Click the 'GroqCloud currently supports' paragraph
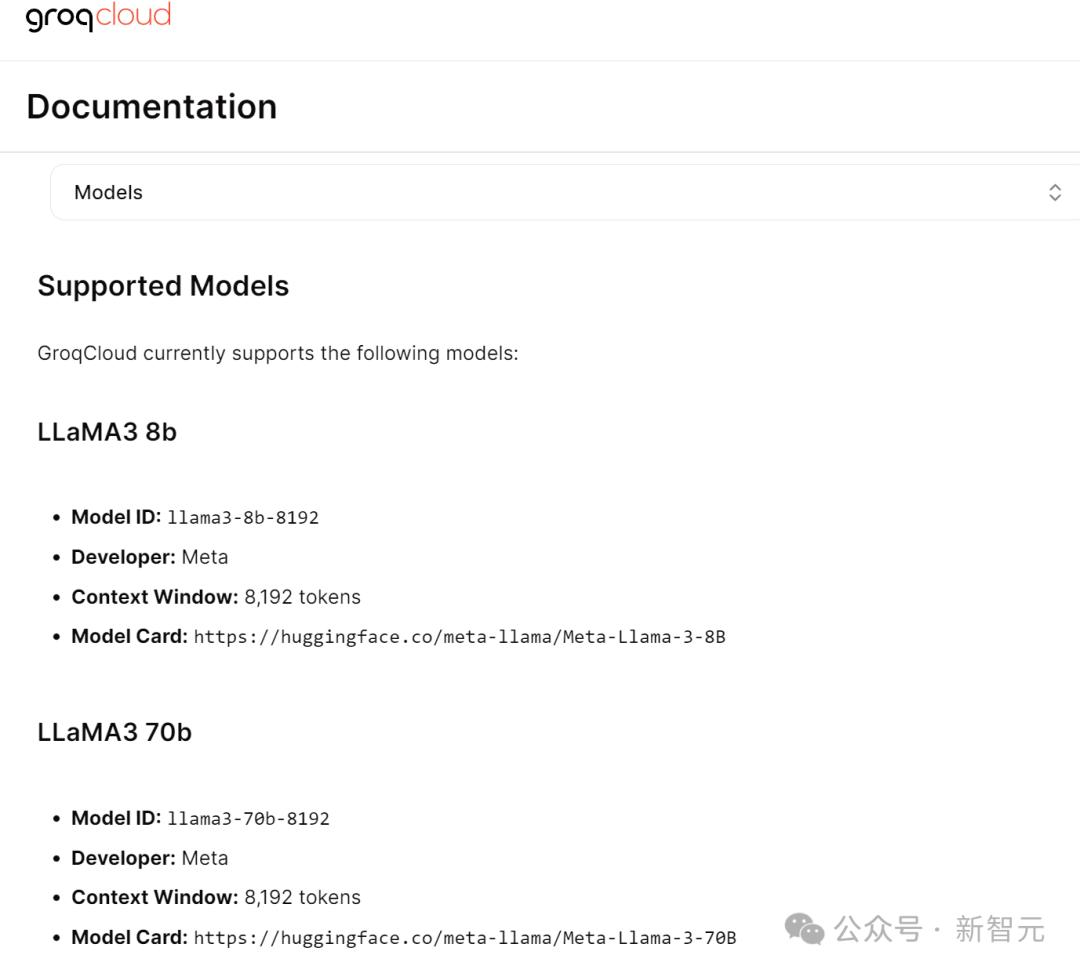This screenshot has height=973, width=1080. click(277, 353)
